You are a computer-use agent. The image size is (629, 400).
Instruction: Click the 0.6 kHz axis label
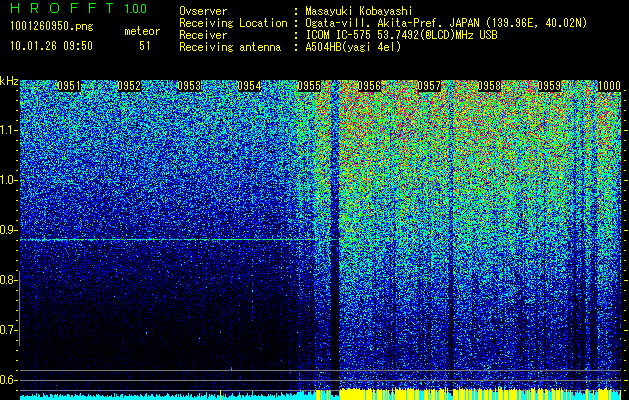click(8, 380)
